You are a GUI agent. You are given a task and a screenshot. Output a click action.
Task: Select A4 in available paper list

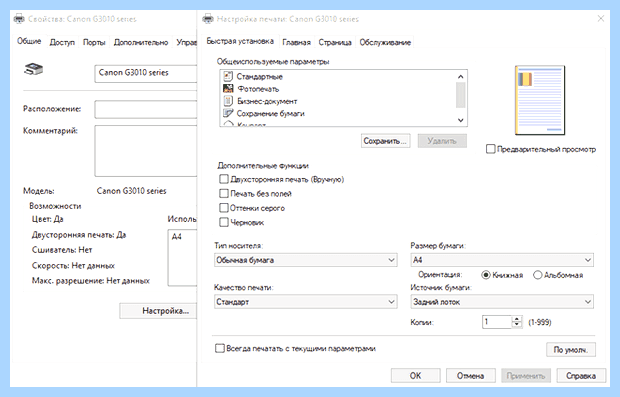click(x=177, y=236)
